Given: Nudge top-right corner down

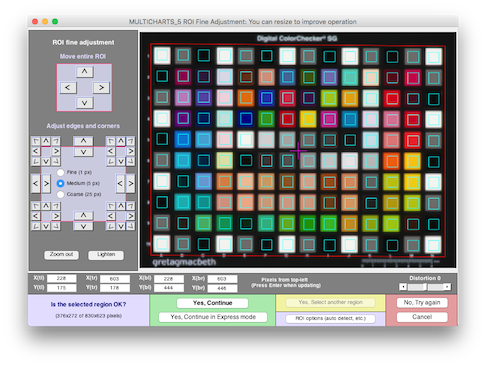Looking at the screenshot, I should (121, 162).
